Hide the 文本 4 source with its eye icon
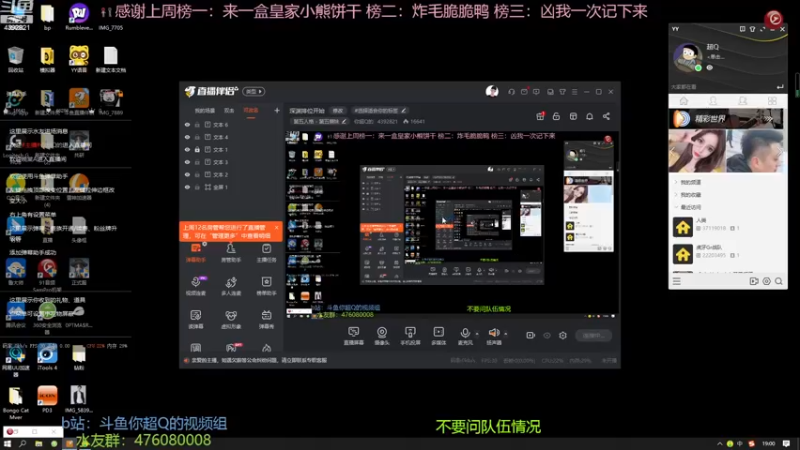Viewport: 800px width, 450px height. pos(187,137)
